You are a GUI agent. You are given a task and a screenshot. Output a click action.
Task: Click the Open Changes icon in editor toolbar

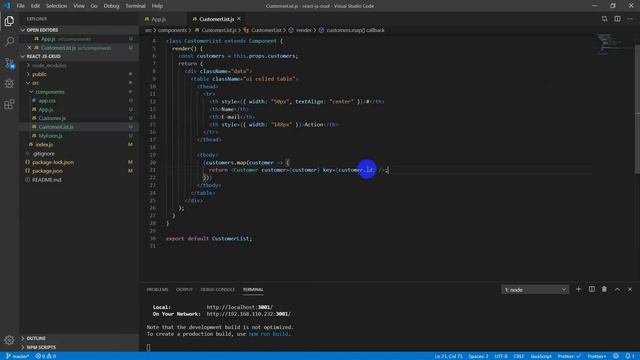click(604, 19)
